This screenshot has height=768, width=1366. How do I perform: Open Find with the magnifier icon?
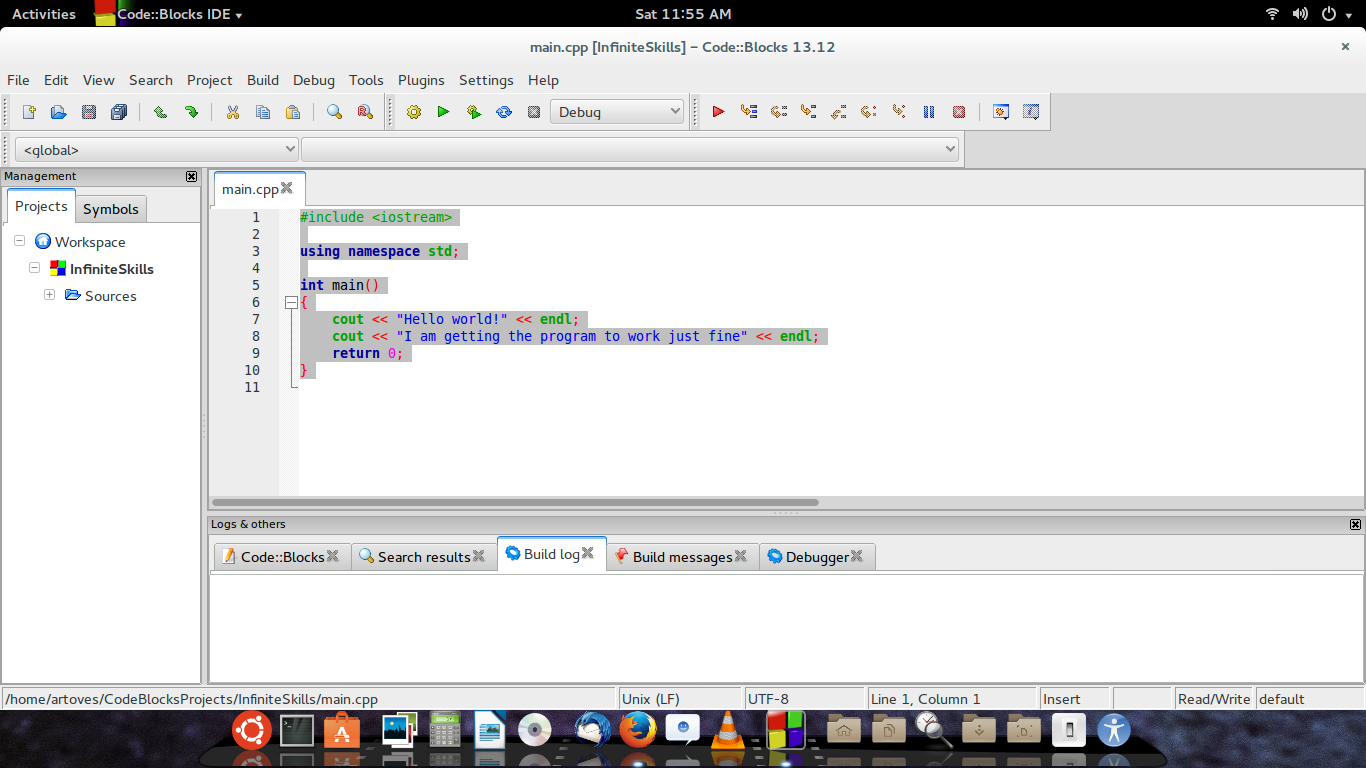334,112
